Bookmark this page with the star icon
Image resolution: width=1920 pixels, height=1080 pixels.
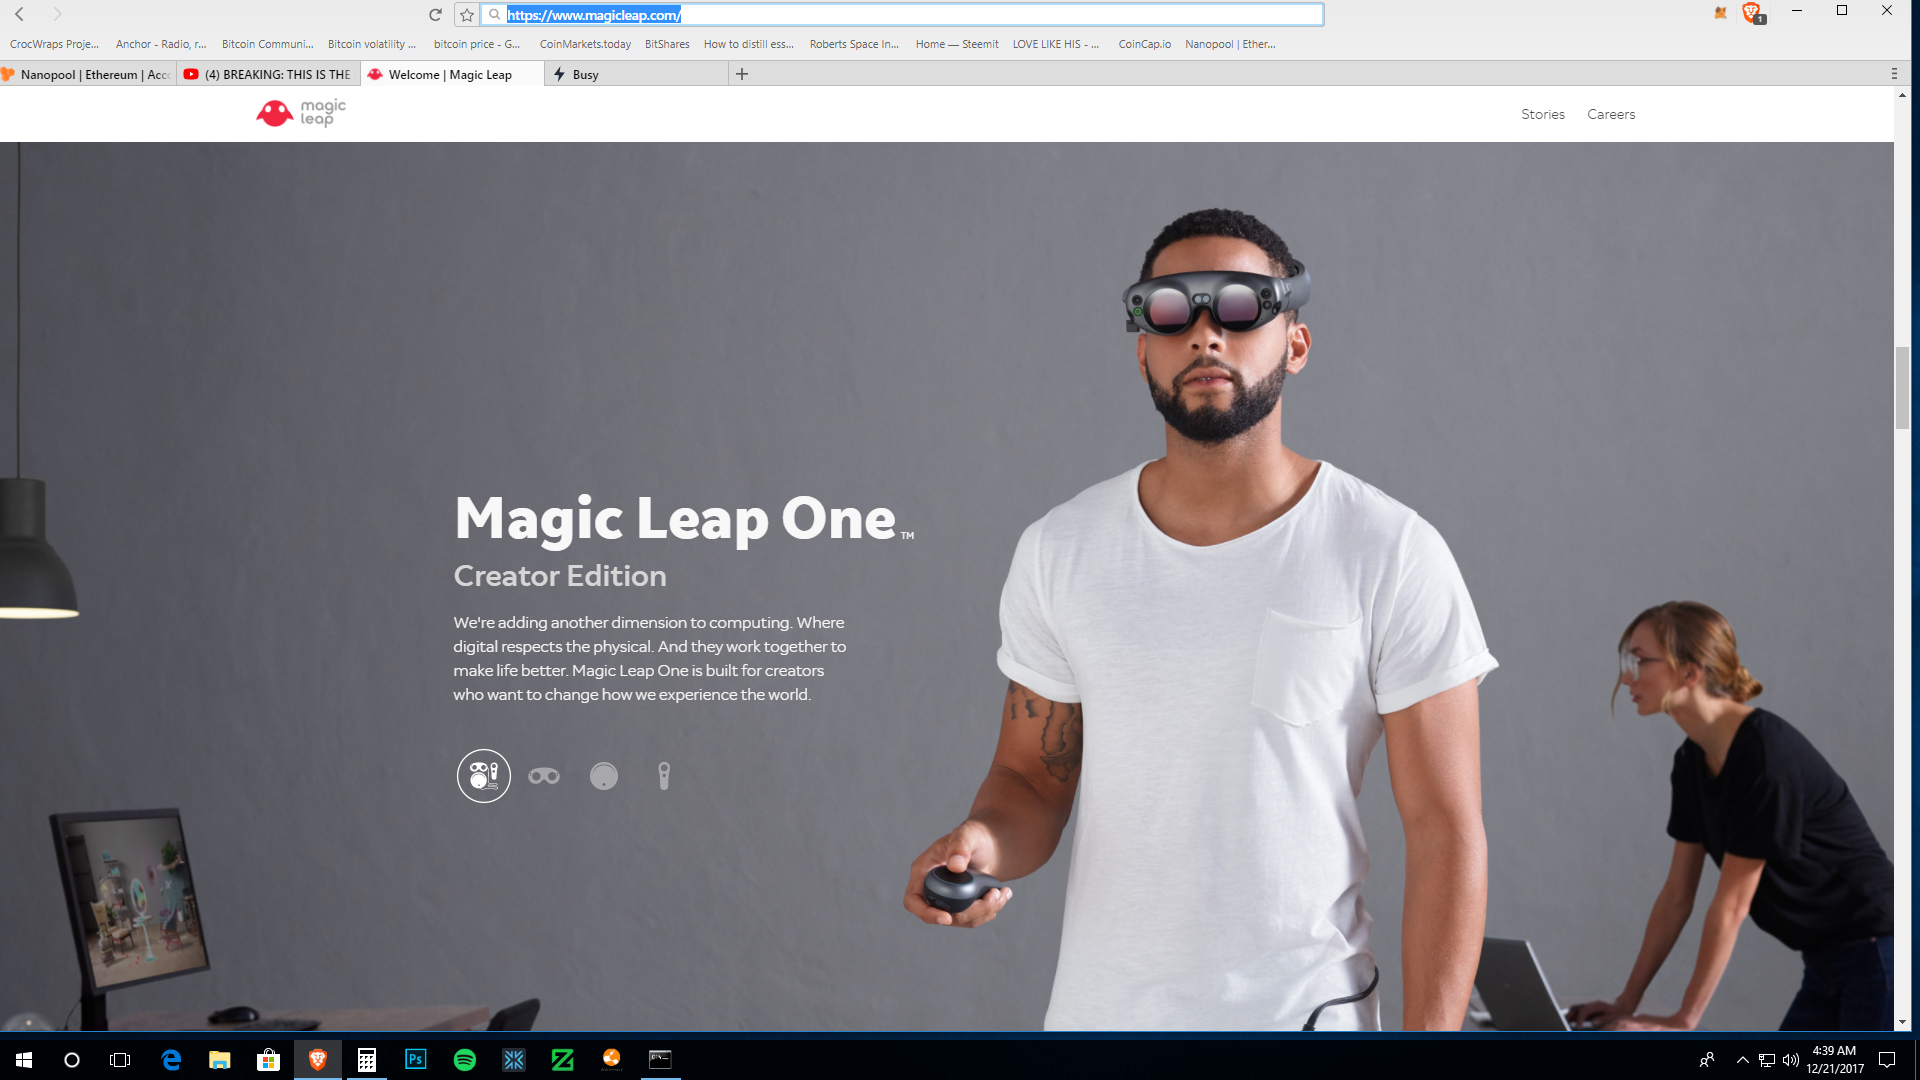click(466, 14)
